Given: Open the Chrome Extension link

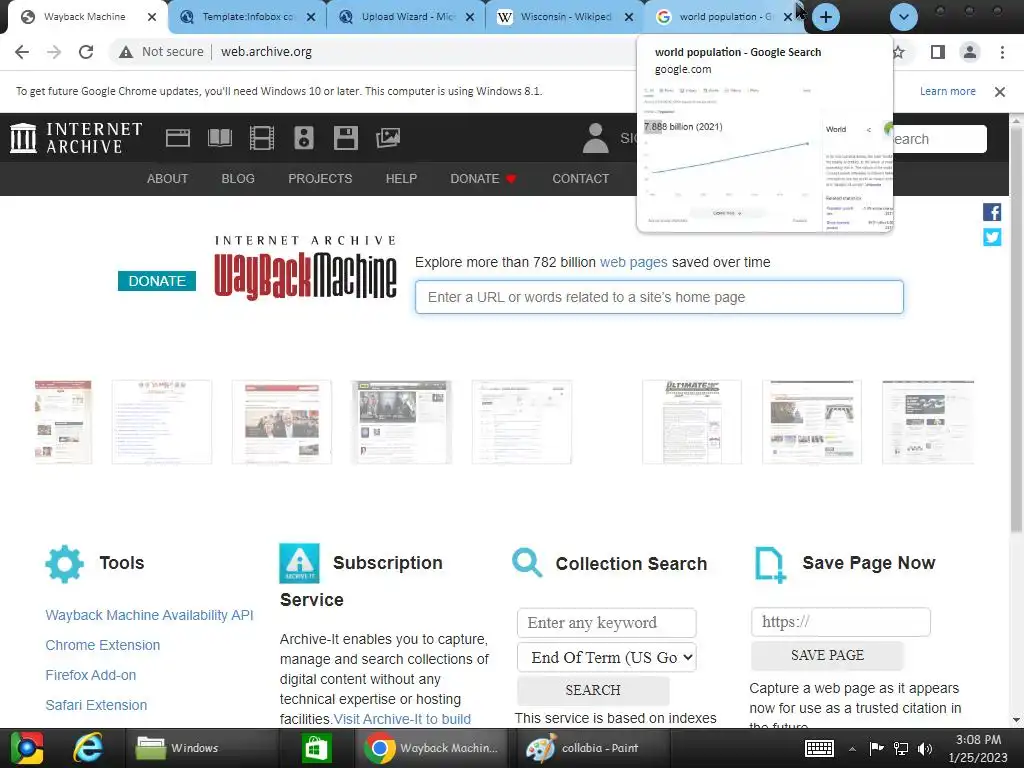Looking at the screenshot, I should pos(103,645).
